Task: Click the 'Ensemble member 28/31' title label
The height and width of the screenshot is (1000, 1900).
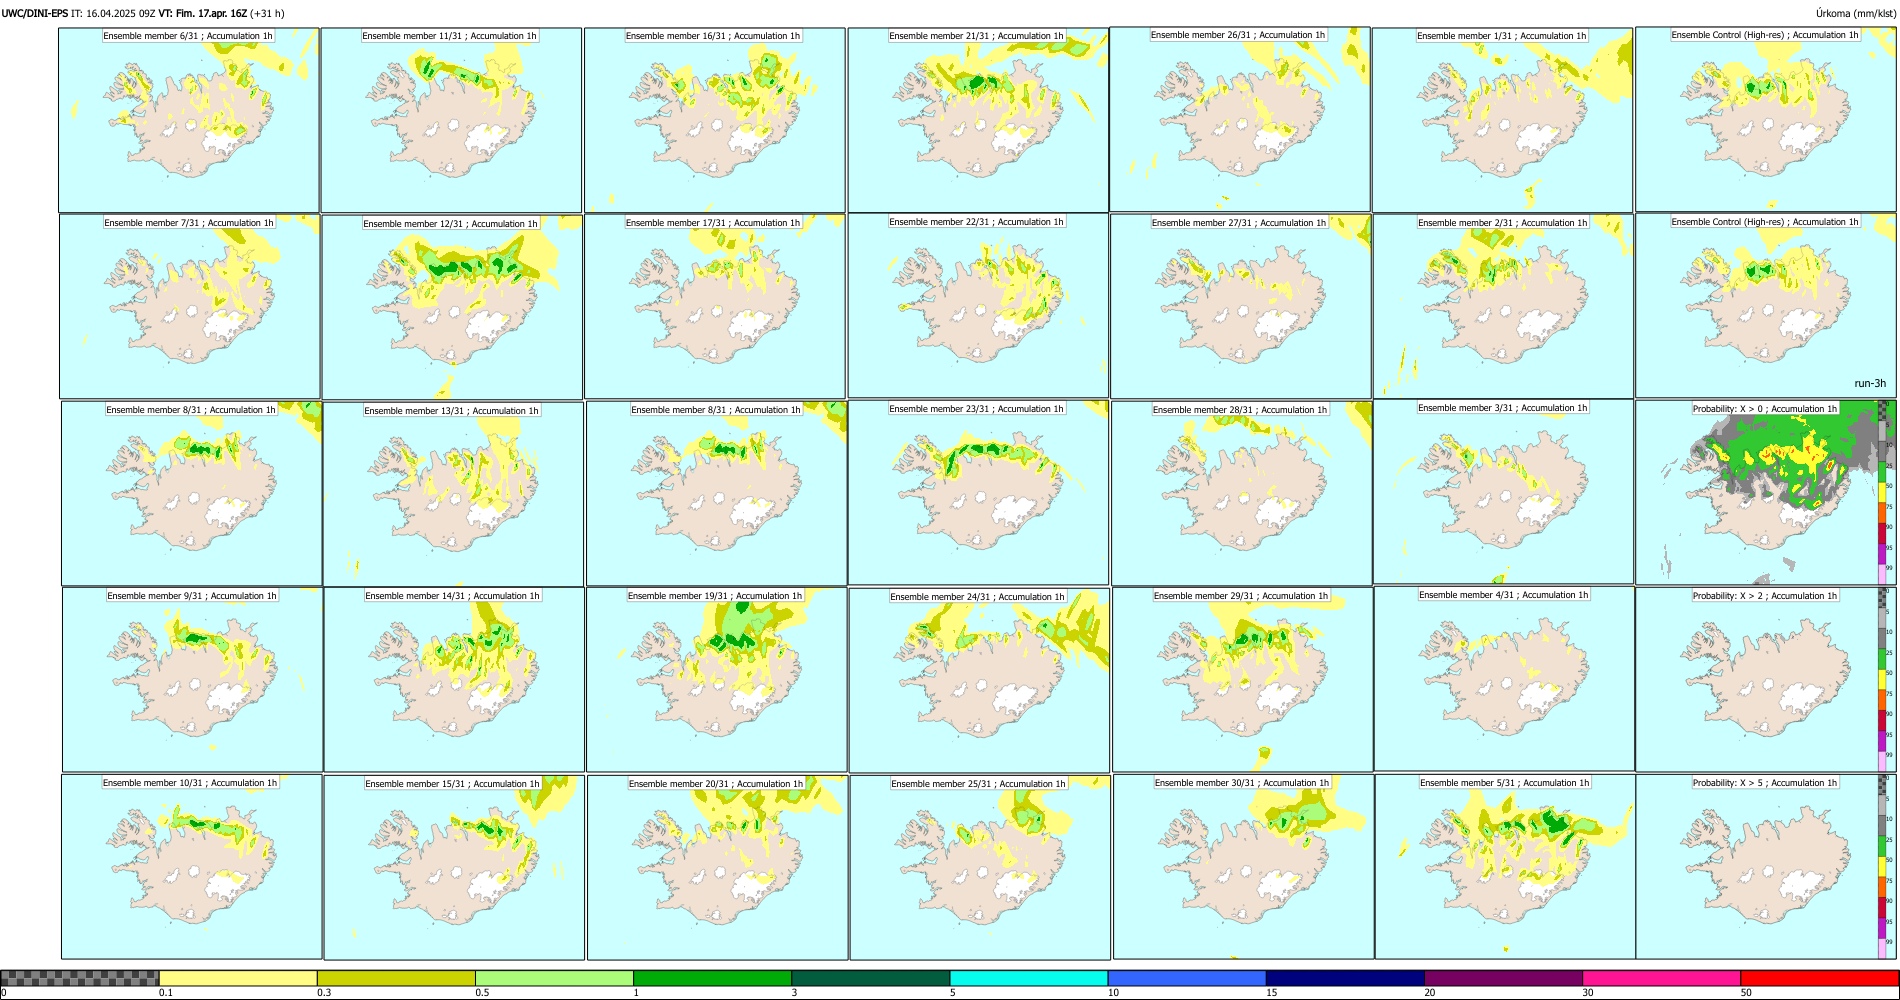Action: point(1240,410)
